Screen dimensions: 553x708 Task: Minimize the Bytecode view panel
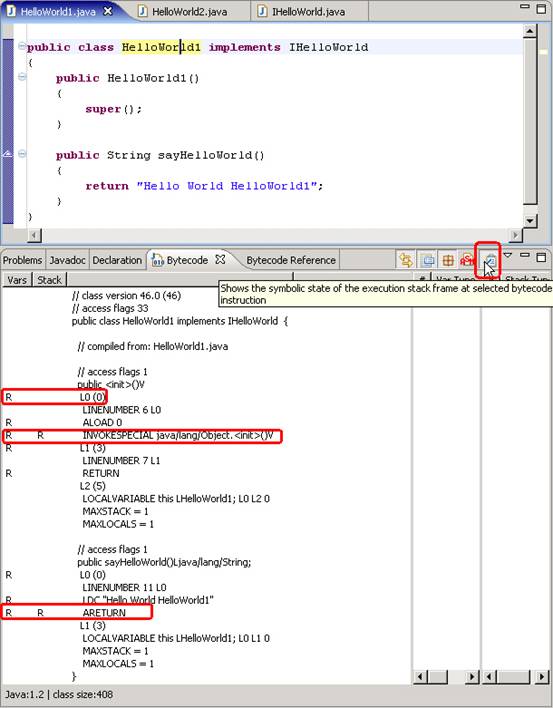[x=525, y=255]
